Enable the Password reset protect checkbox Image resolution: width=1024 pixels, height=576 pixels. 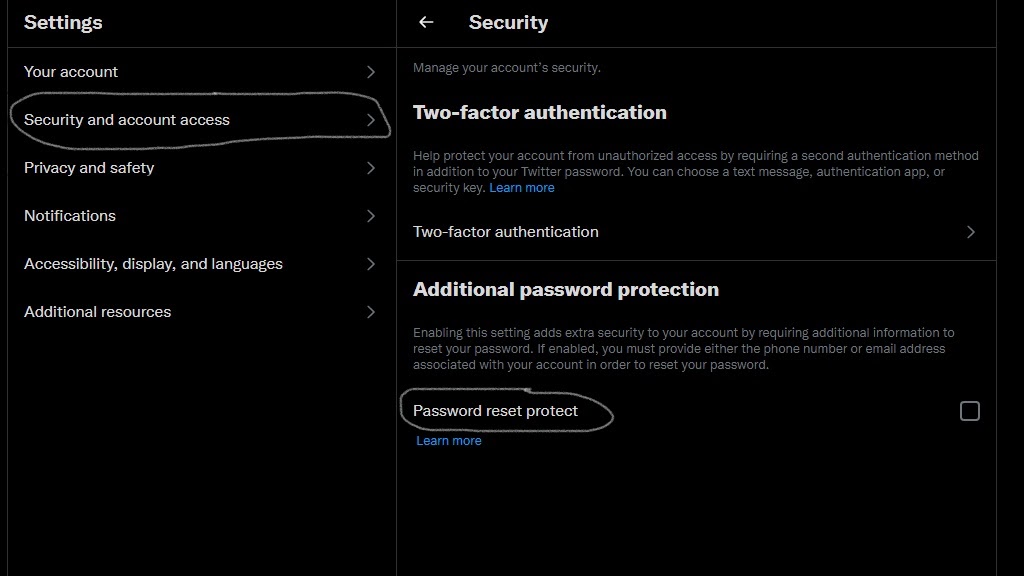970,411
